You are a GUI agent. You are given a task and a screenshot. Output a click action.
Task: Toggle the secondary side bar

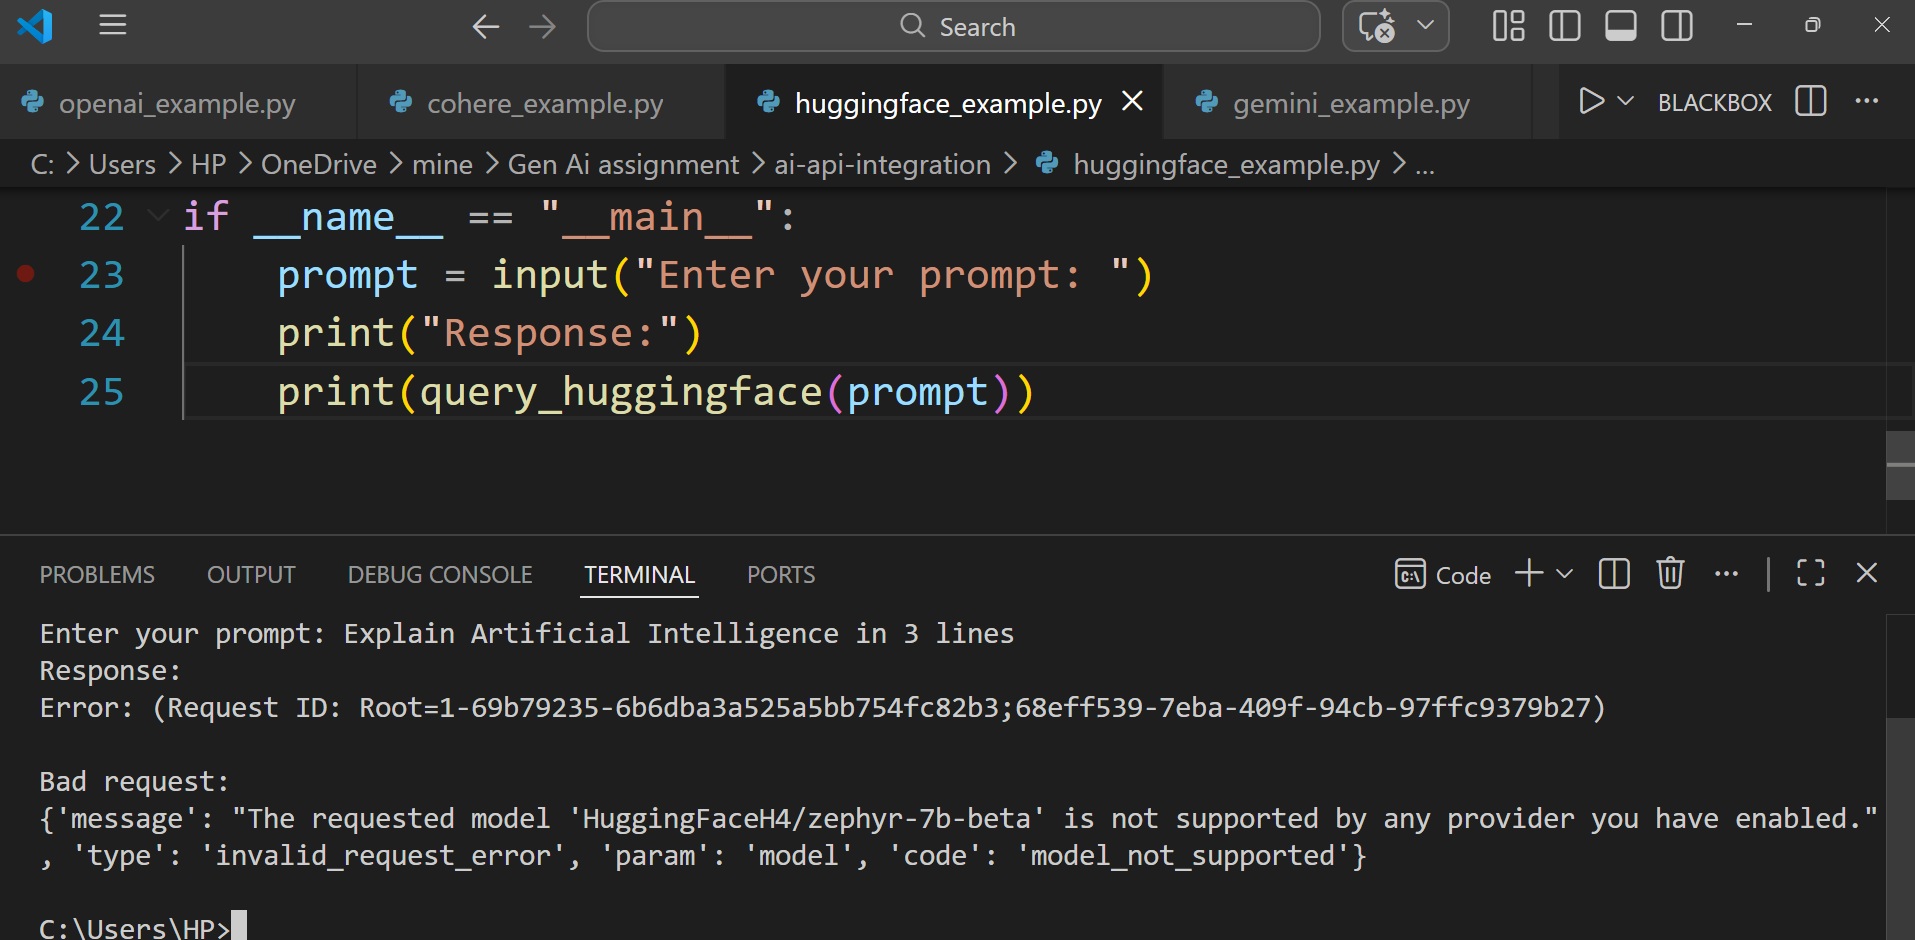click(x=1677, y=26)
